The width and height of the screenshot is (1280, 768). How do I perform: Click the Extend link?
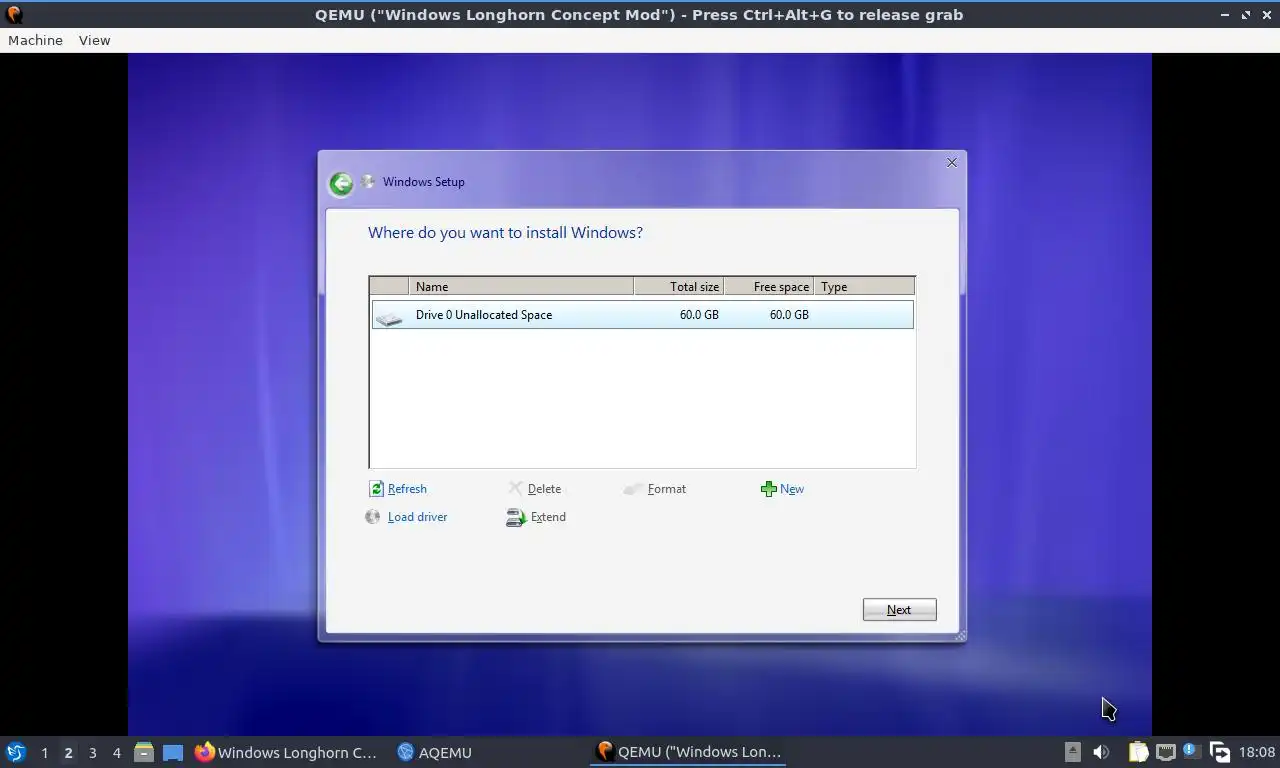(x=548, y=517)
